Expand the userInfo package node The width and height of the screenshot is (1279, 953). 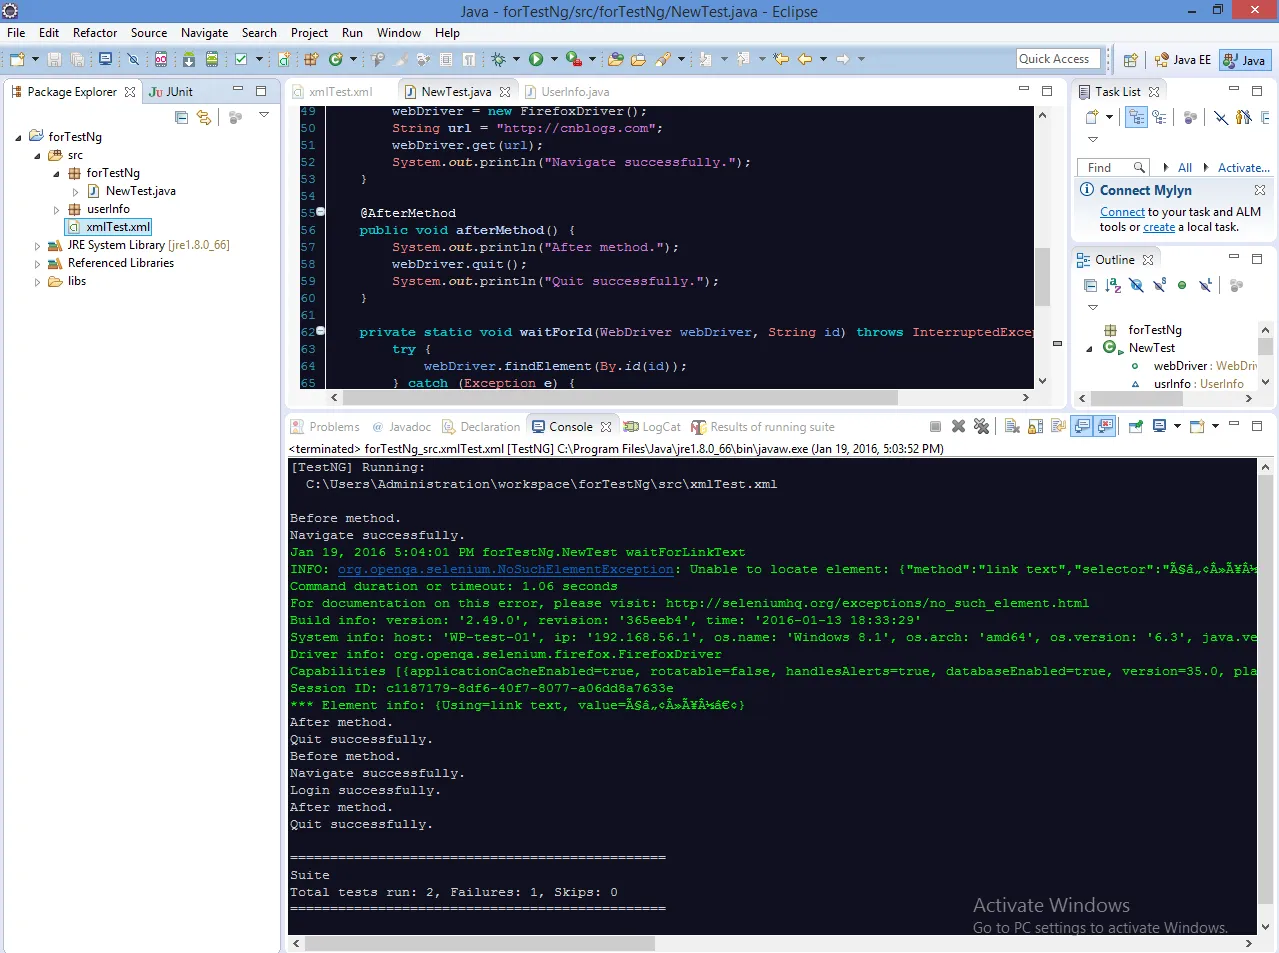[56, 209]
